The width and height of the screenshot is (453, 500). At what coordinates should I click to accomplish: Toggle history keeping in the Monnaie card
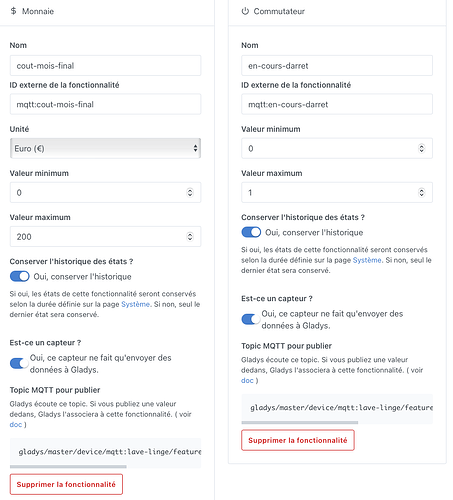point(20,276)
